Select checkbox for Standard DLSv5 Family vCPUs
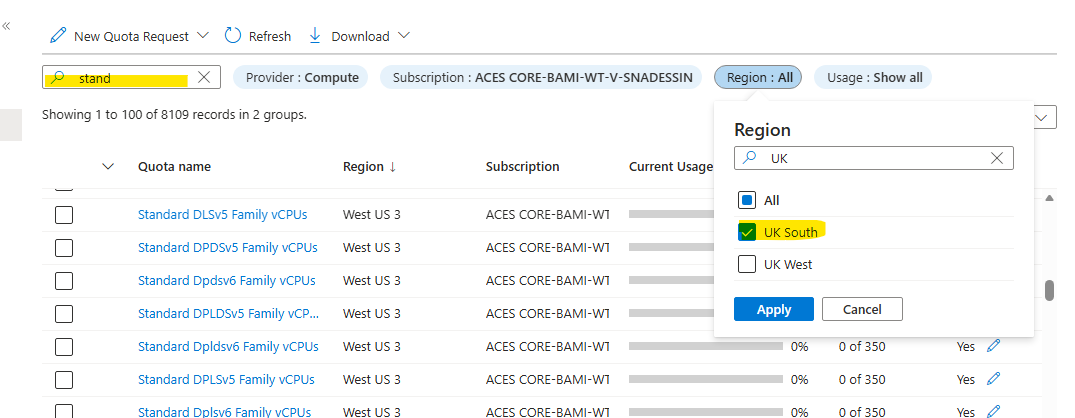Image resolution: width=1075 pixels, height=418 pixels. [64, 215]
